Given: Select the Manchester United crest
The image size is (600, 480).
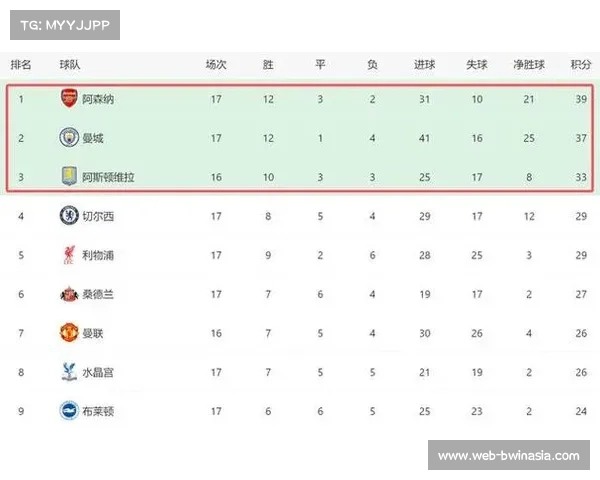Looking at the screenshot, I should (69, 333).
